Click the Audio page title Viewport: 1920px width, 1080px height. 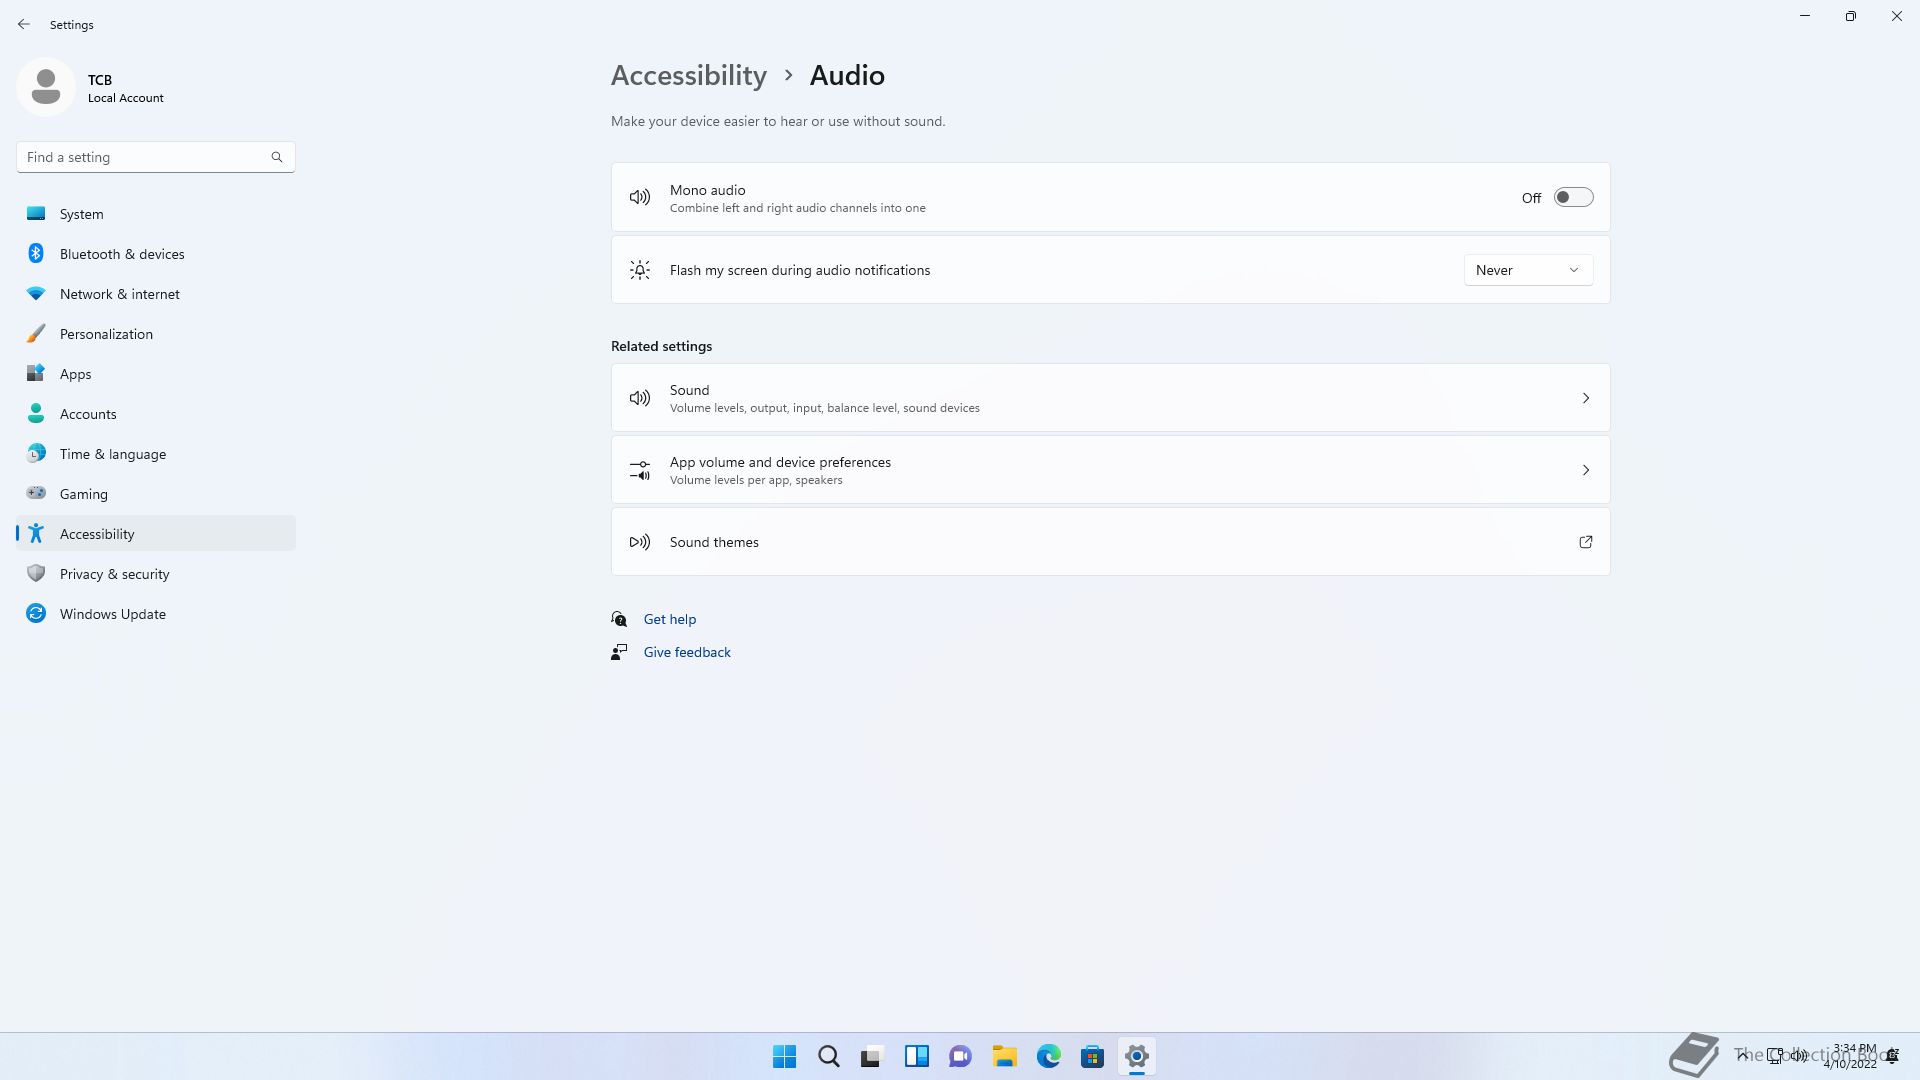point(847,75)
